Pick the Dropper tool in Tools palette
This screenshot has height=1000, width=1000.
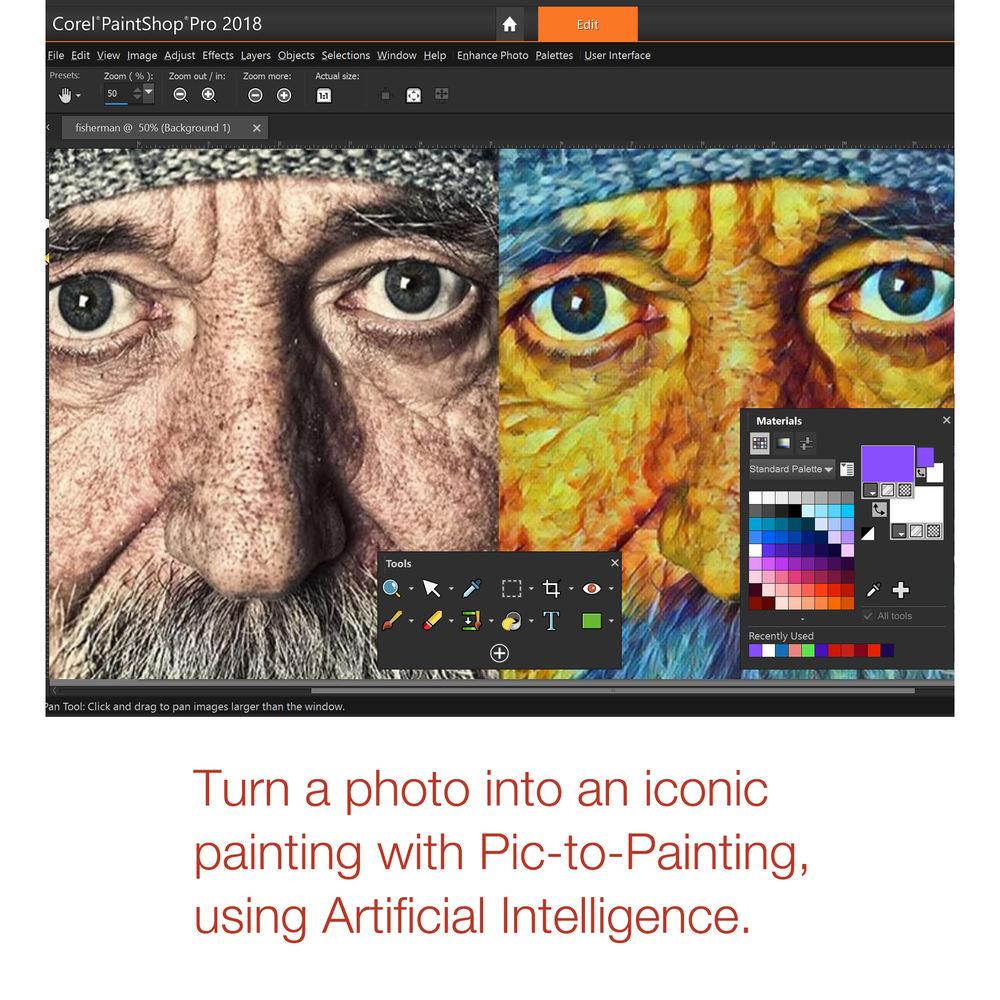click(x=471, y=589)
